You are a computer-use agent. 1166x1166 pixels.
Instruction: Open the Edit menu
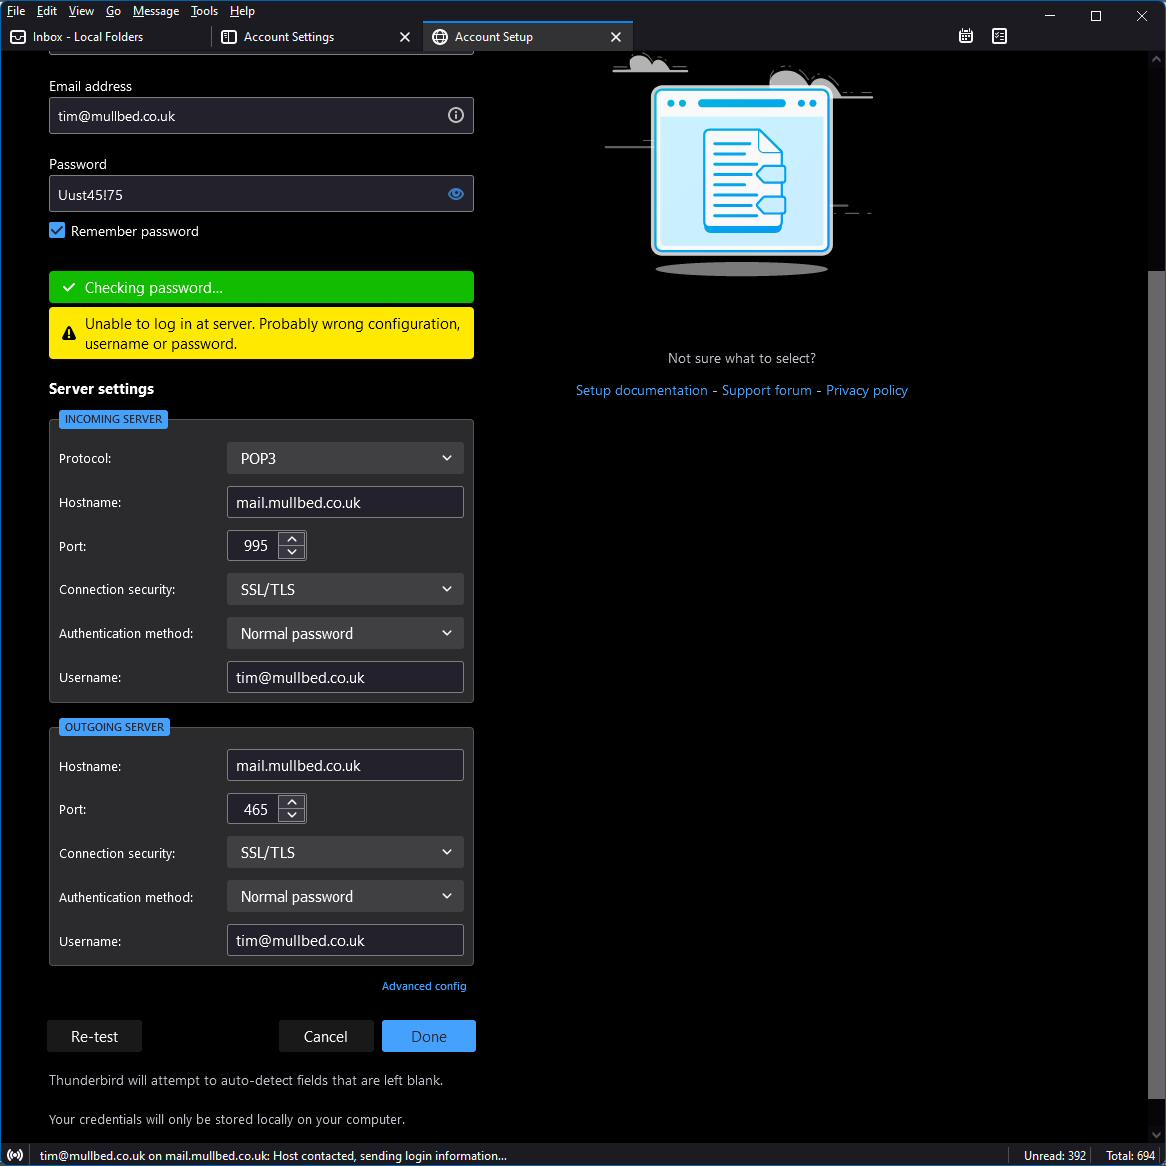click(47, 11)
